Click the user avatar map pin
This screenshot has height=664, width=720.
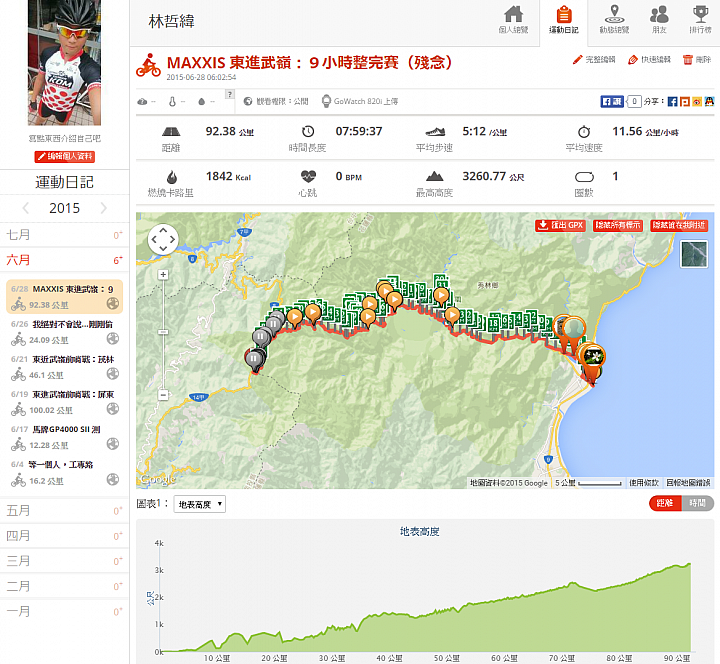(574, 328)
